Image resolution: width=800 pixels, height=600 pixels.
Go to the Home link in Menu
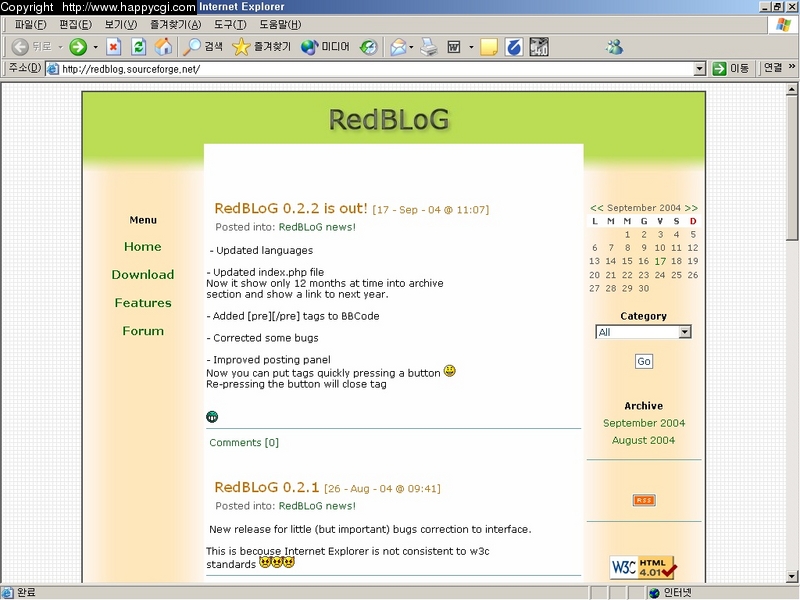143,246
